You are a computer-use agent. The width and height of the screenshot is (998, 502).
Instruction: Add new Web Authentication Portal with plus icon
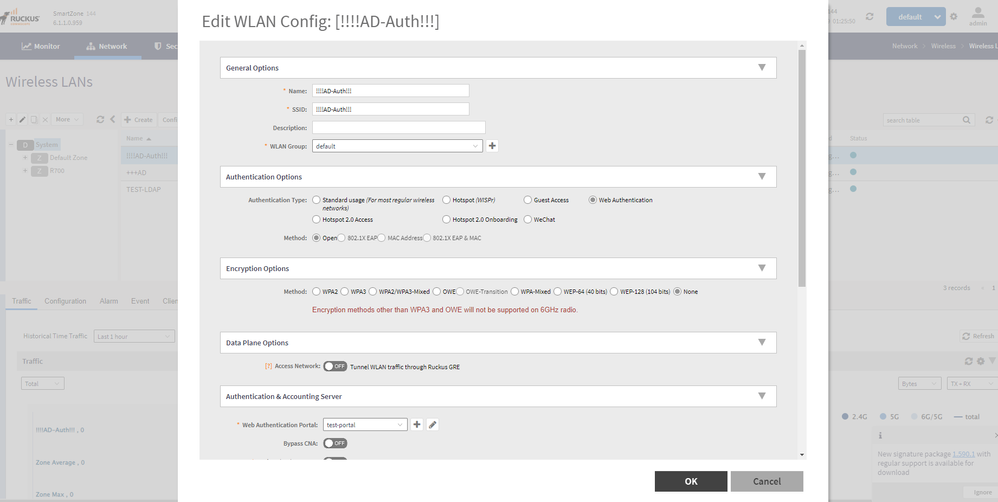[417, 425]
